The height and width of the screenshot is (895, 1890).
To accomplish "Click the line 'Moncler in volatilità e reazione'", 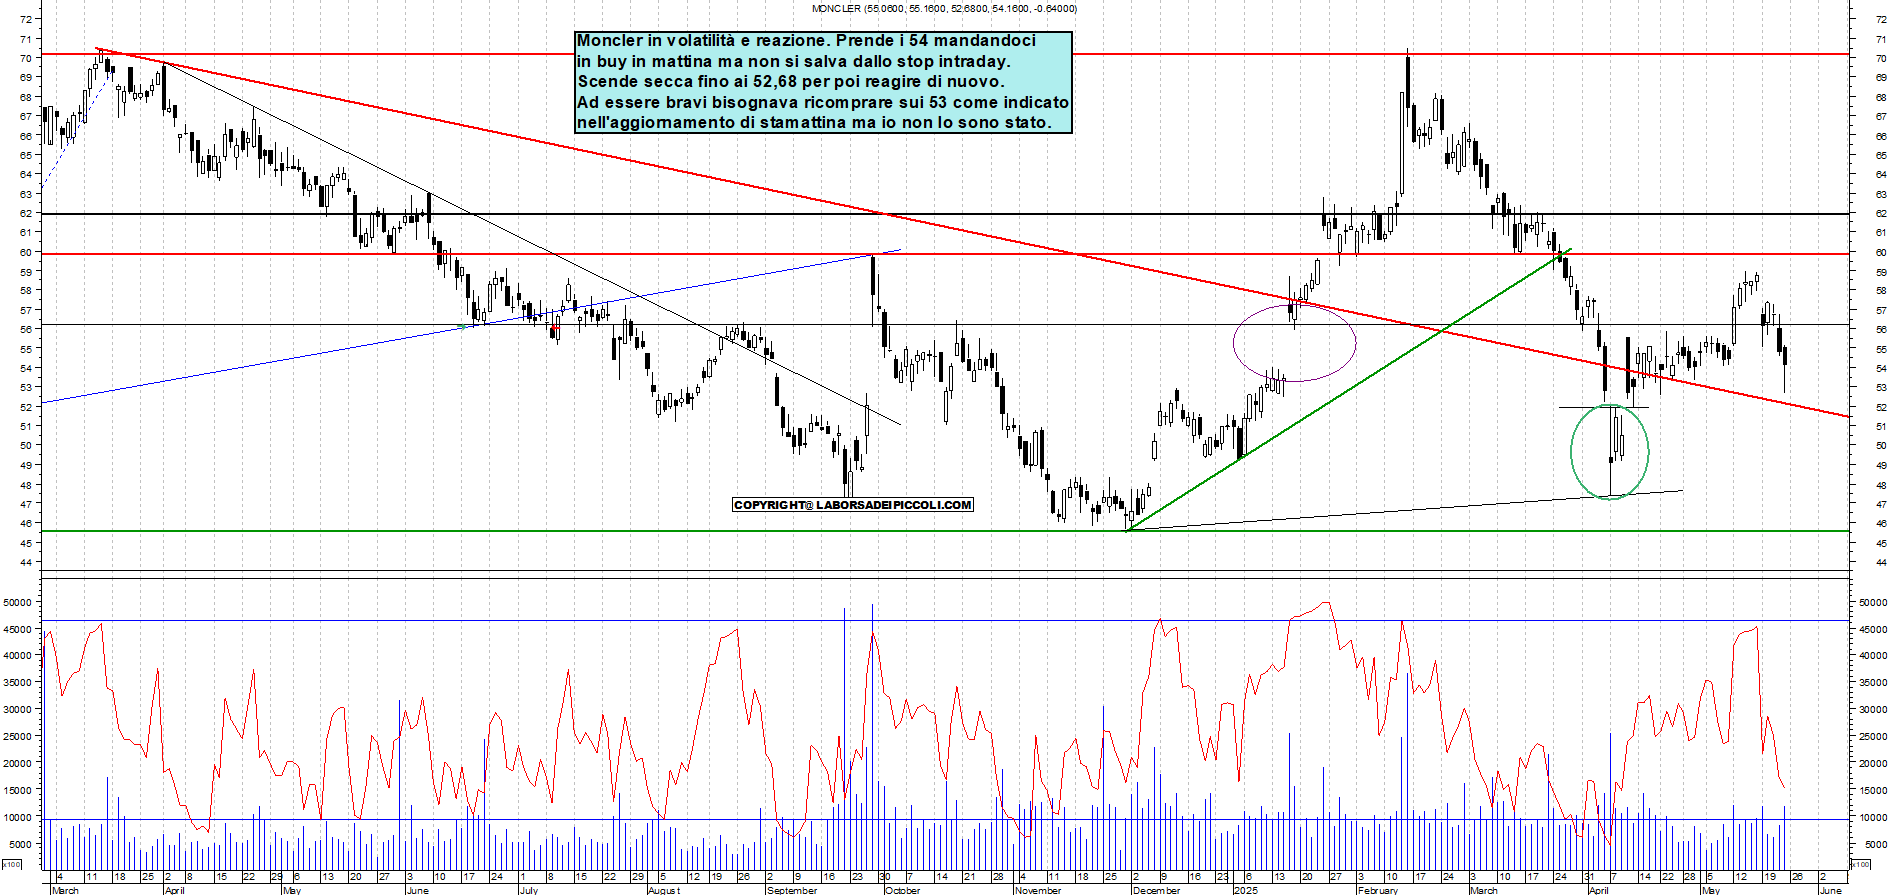I will tap(806, 41).
